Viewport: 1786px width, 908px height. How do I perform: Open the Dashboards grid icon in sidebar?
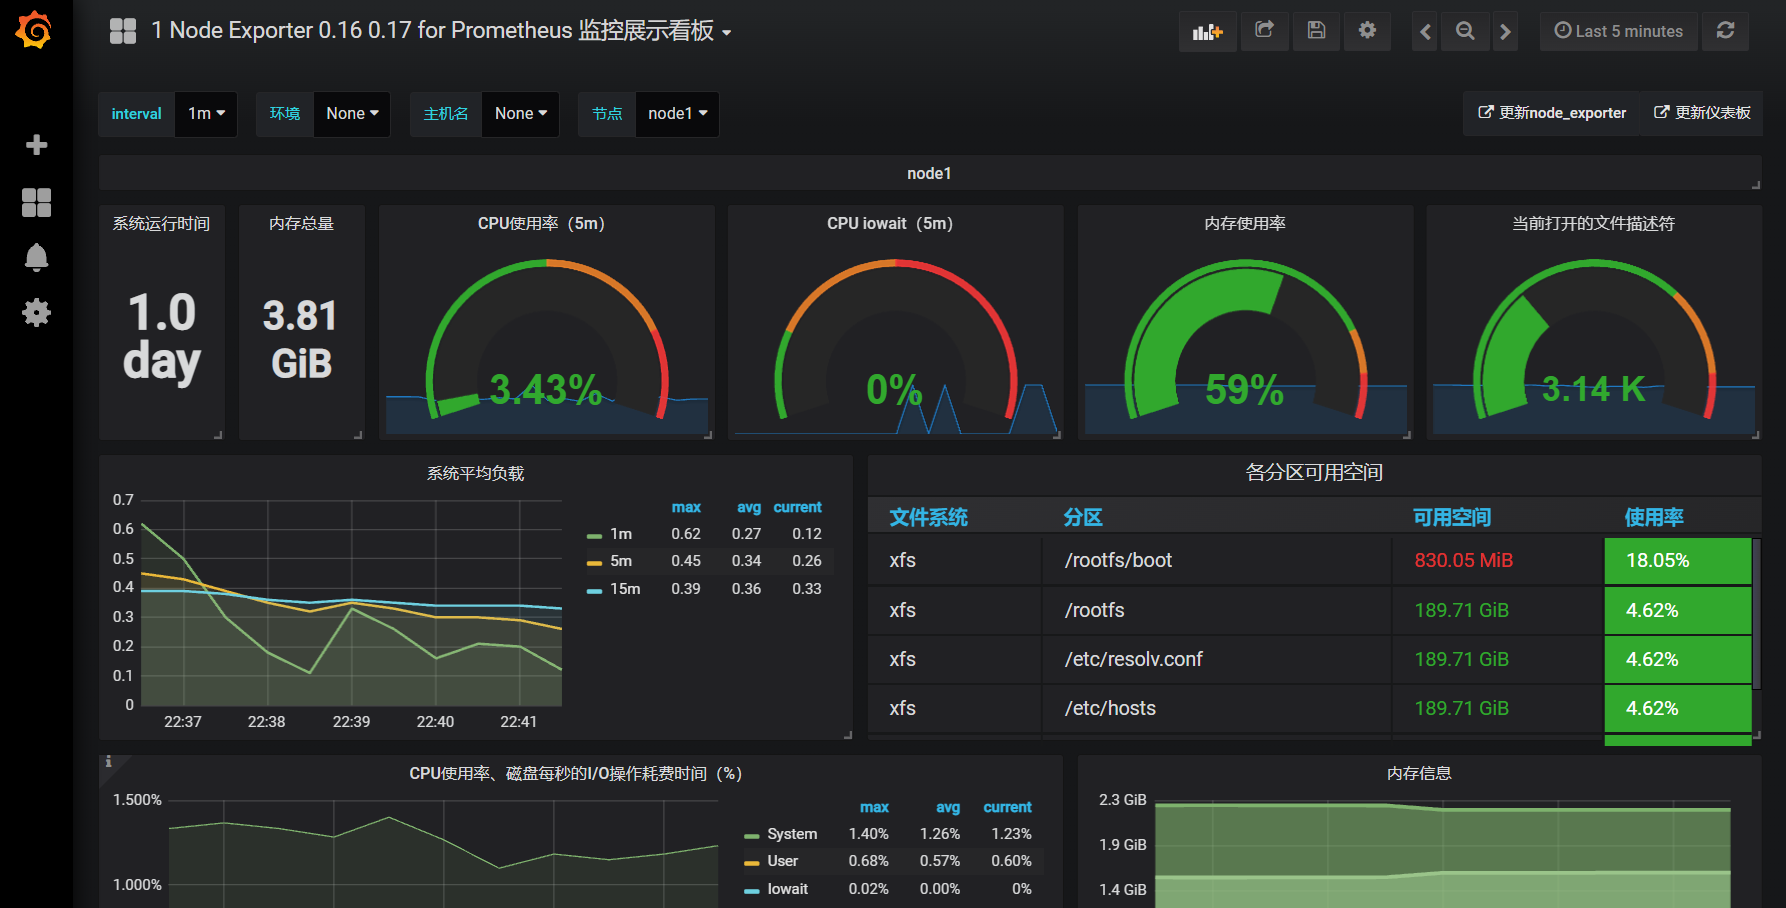(x=36, y=203)
